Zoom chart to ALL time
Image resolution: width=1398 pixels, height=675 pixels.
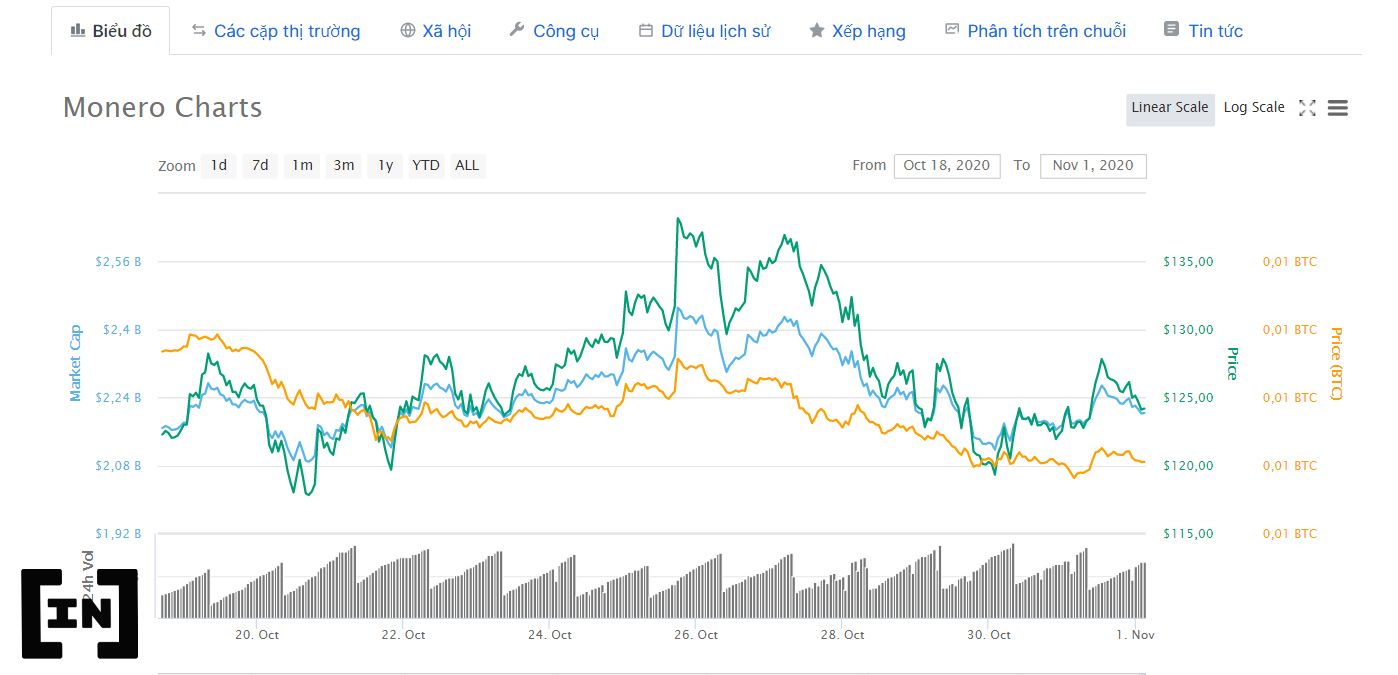coord(467,166)
